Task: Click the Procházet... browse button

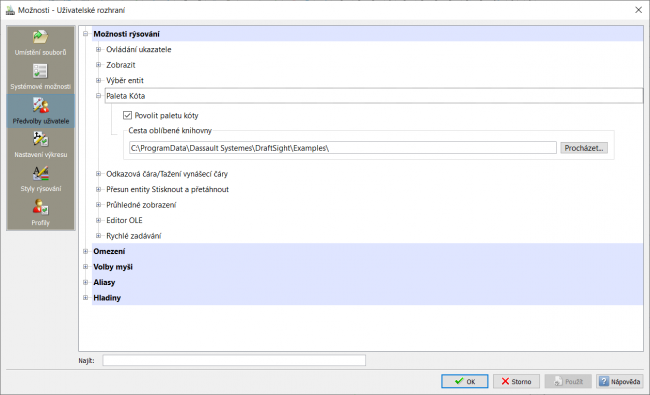Action: tap(584, 148)
